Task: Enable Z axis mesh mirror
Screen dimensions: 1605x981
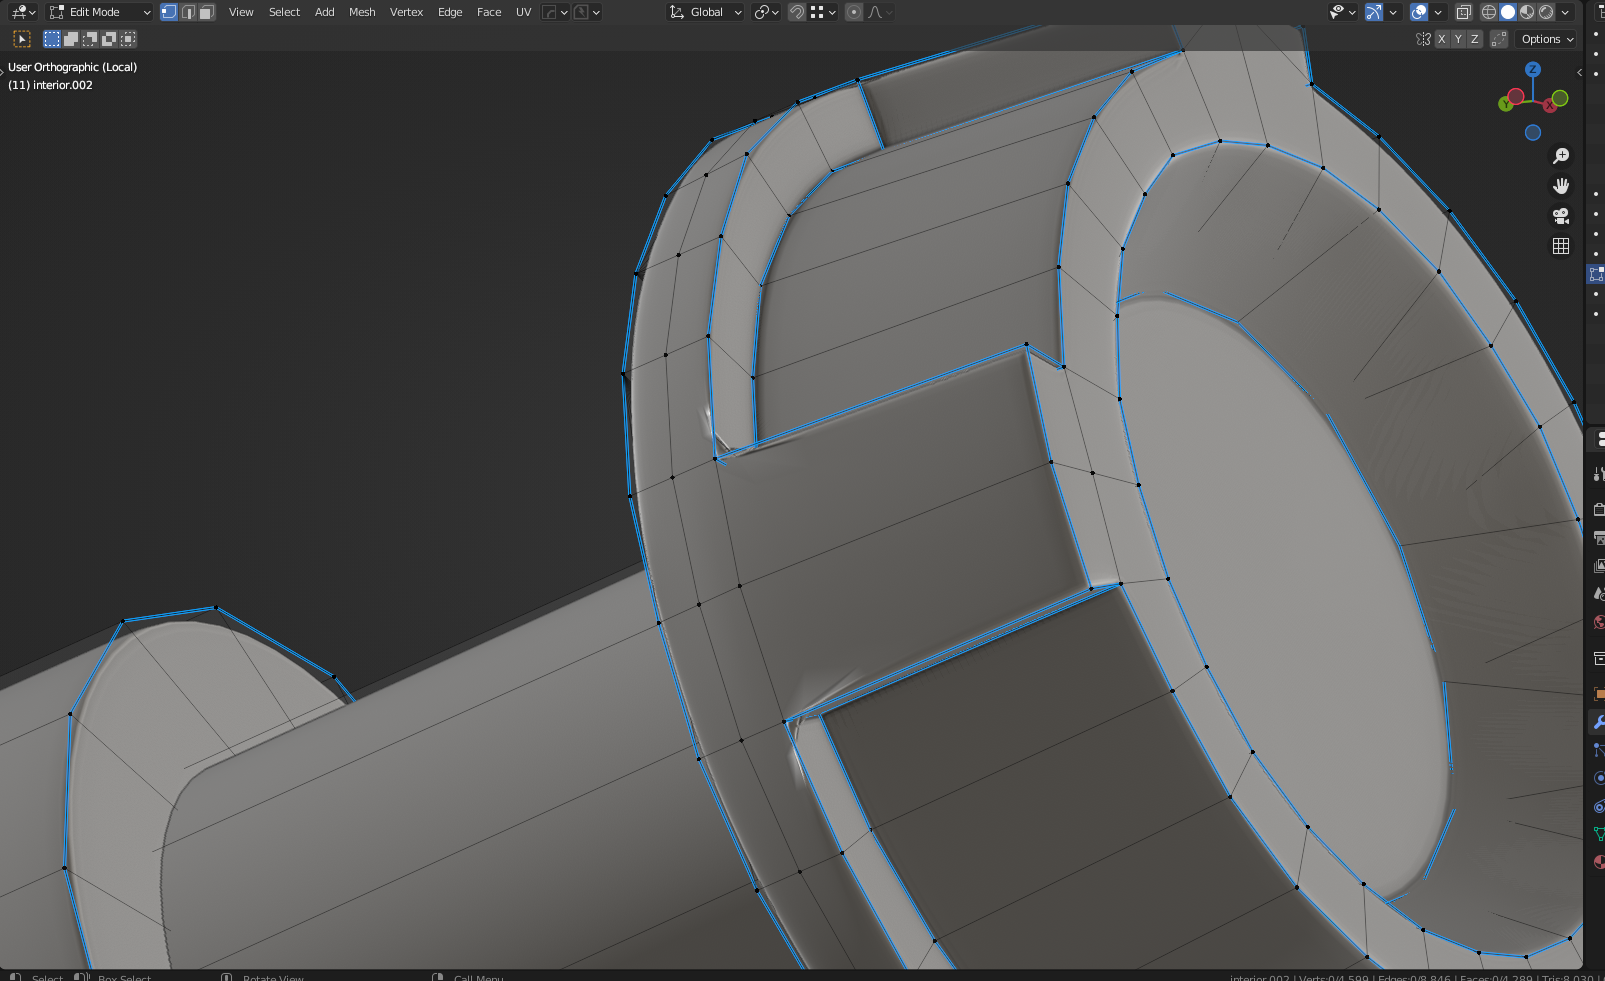Action: 1474,39
